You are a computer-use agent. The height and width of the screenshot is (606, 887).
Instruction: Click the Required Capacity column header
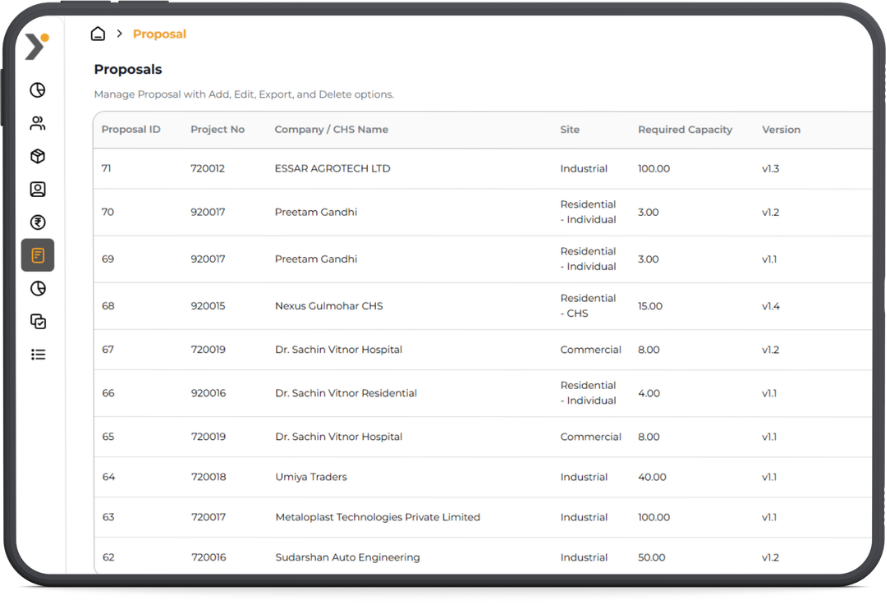click(x=685, y=130)
